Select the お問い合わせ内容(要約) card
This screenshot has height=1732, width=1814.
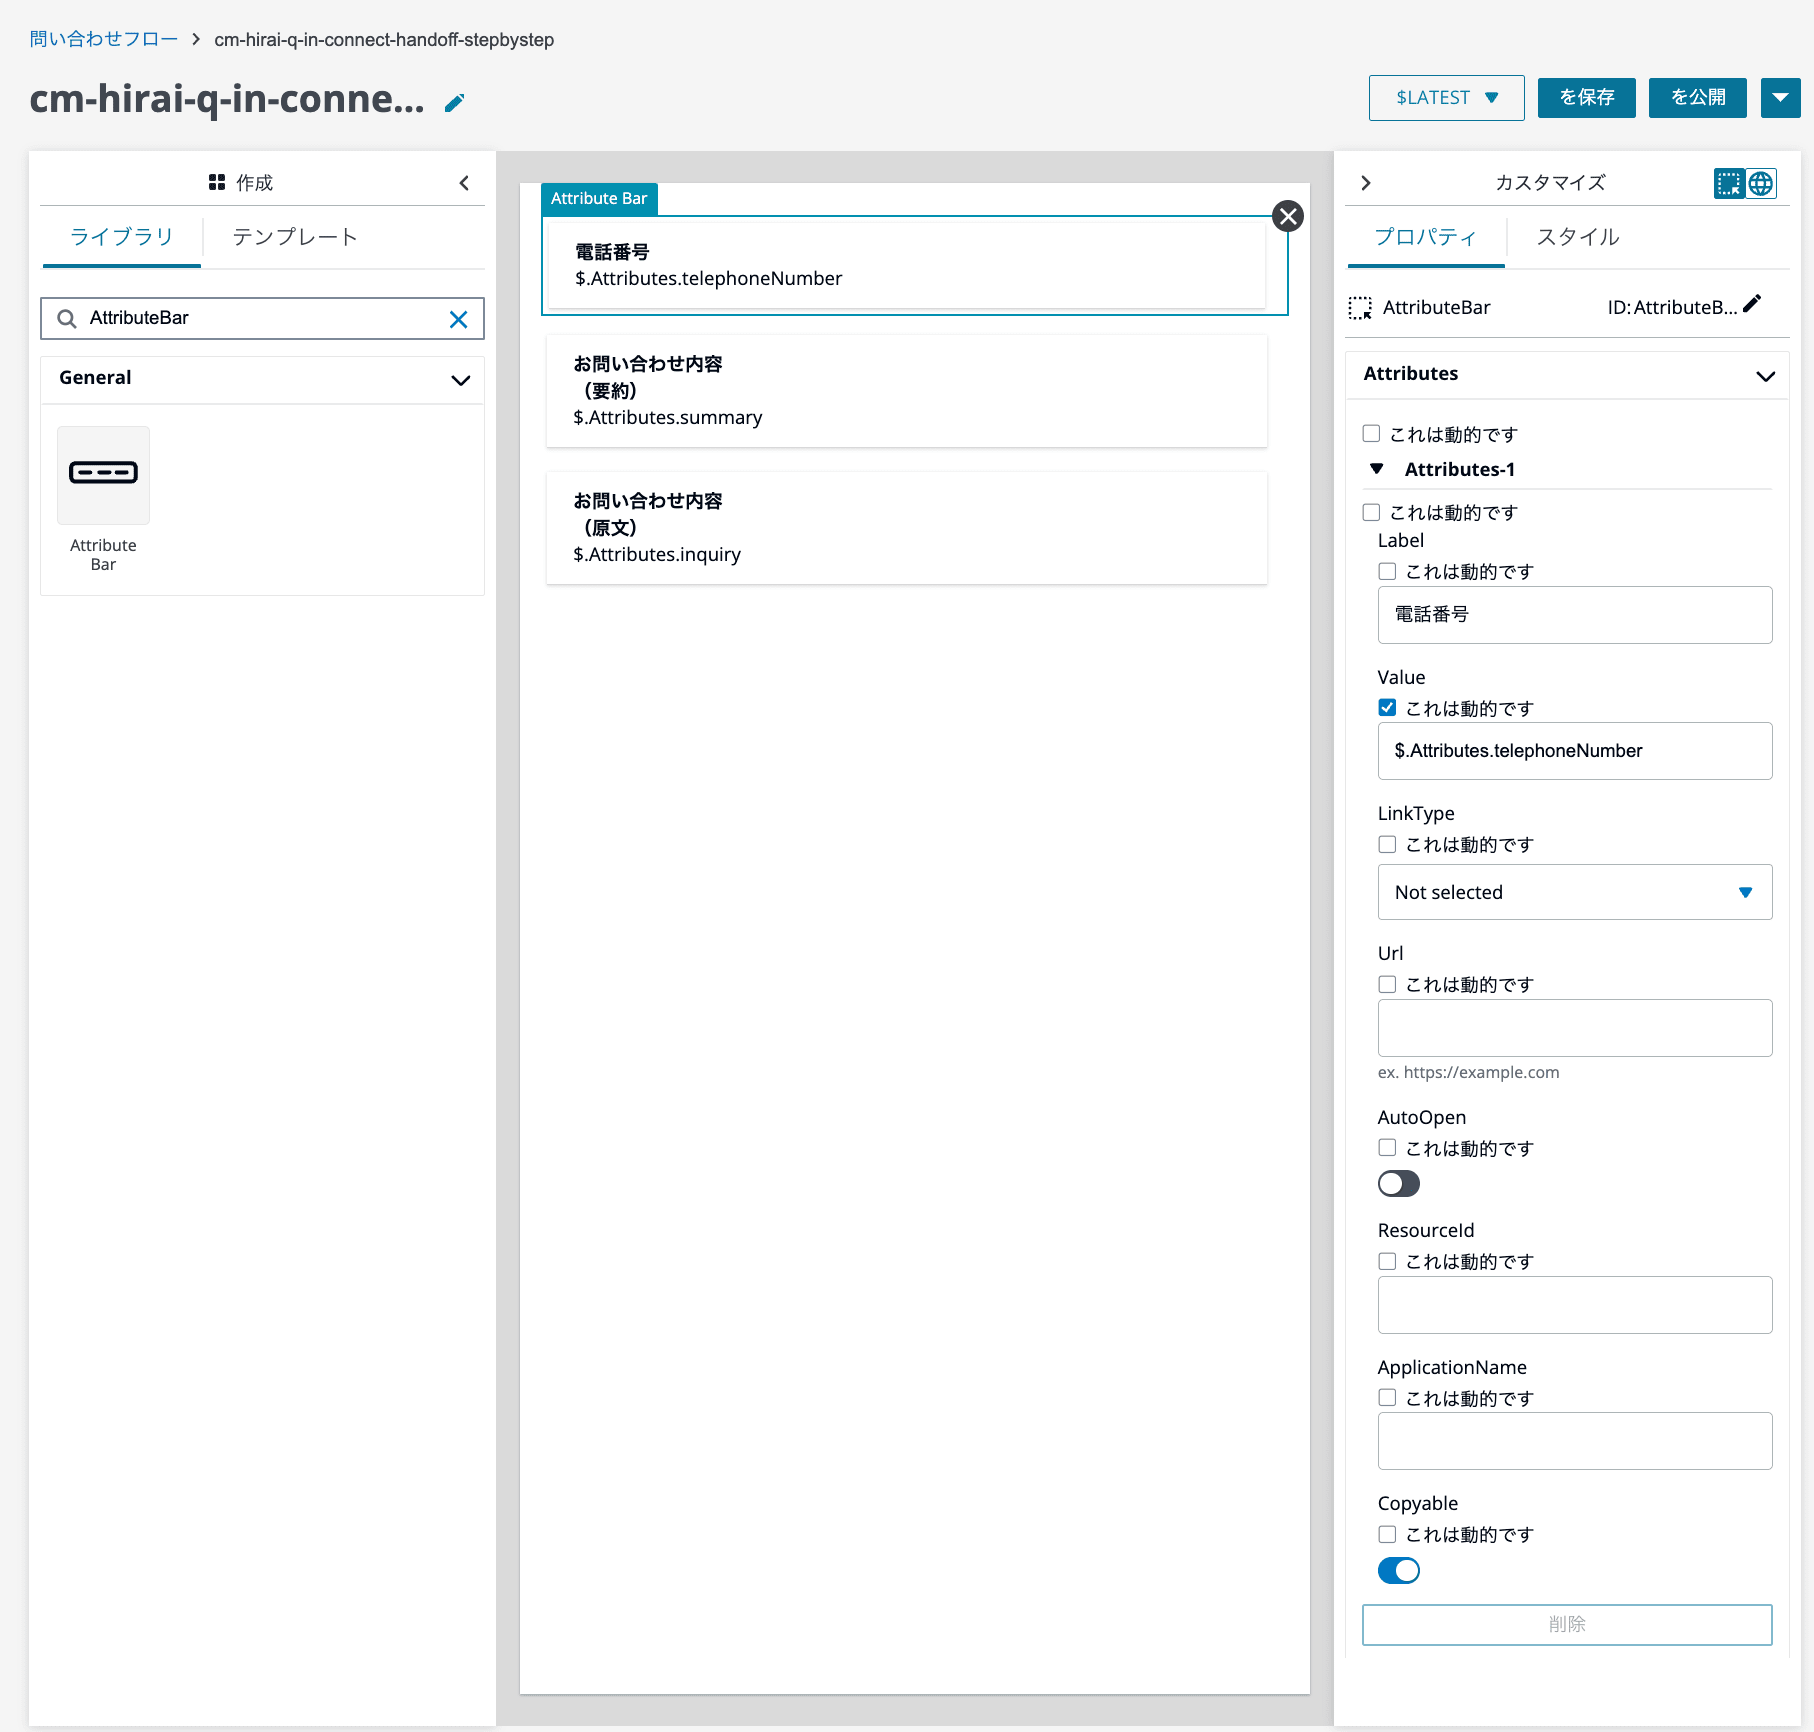[x=907, y=391]
